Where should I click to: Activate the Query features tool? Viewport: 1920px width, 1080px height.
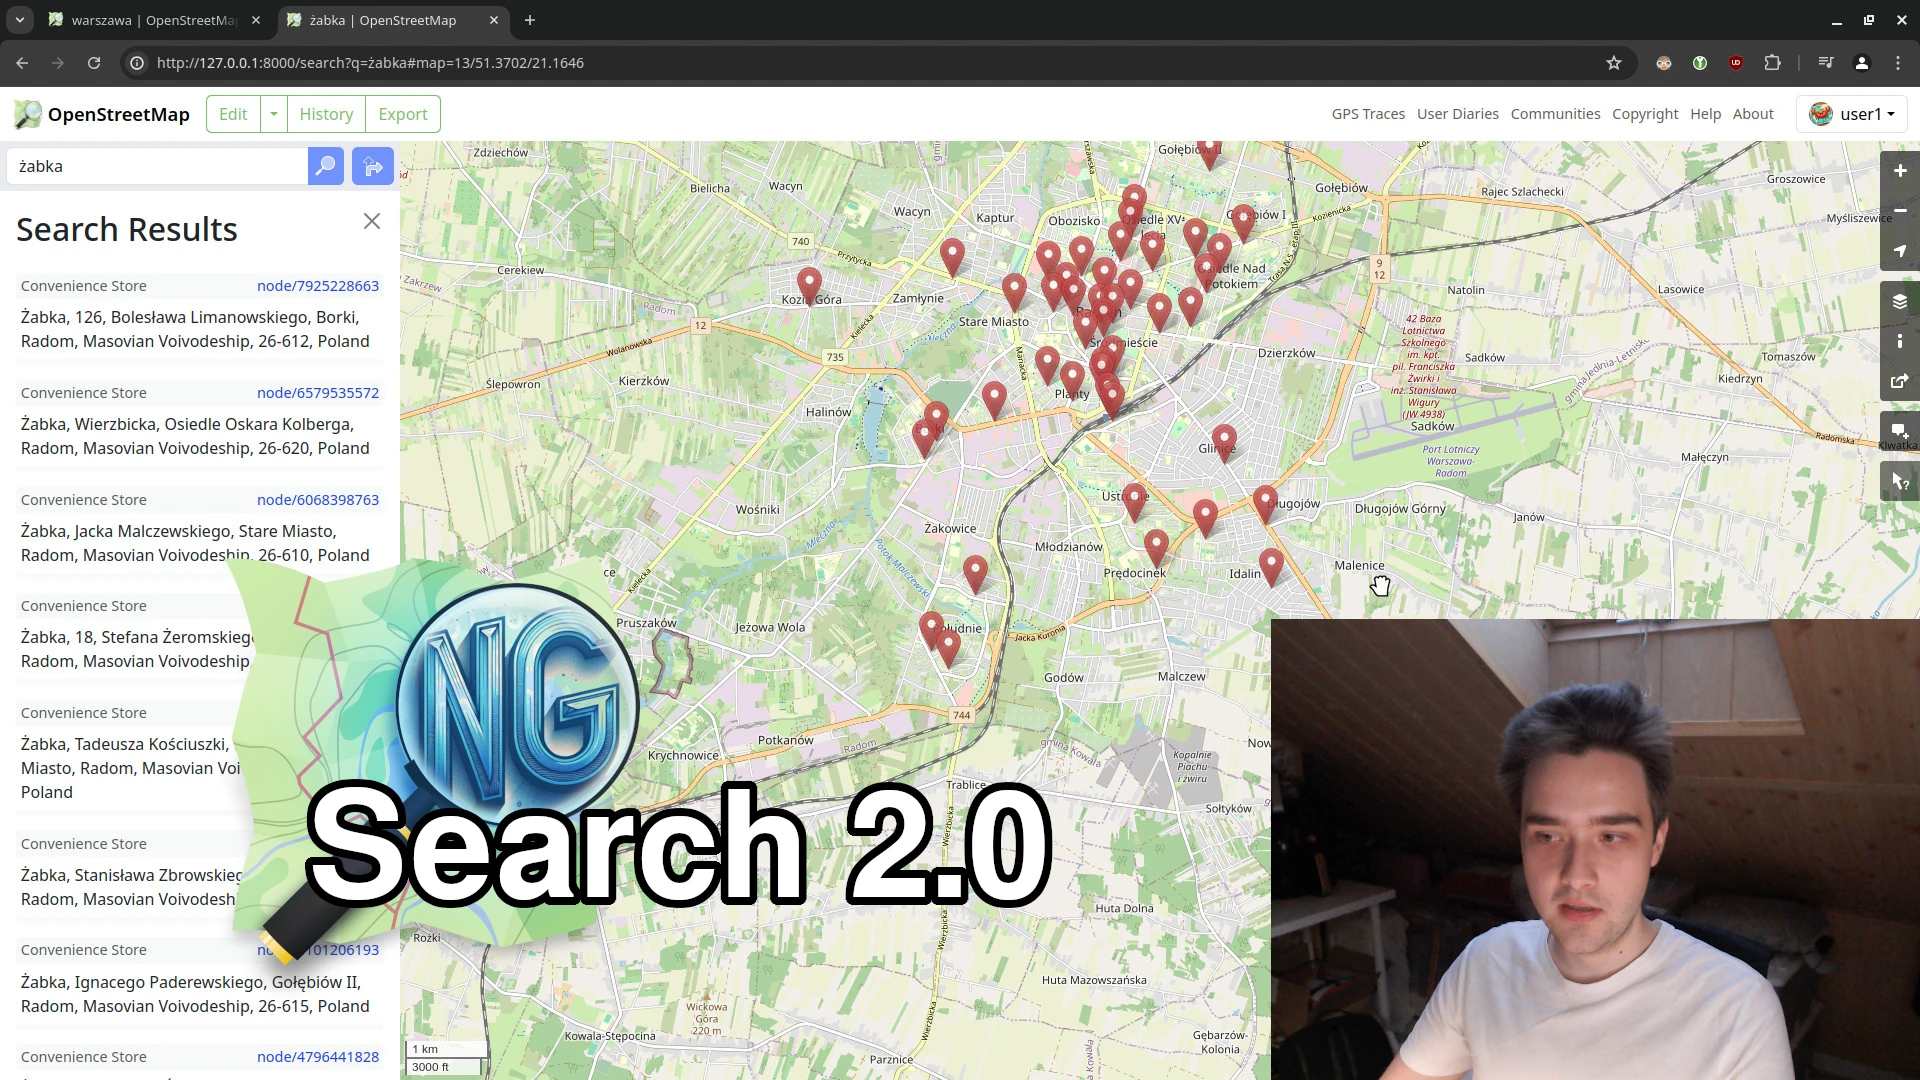(x=1900, y=481)
